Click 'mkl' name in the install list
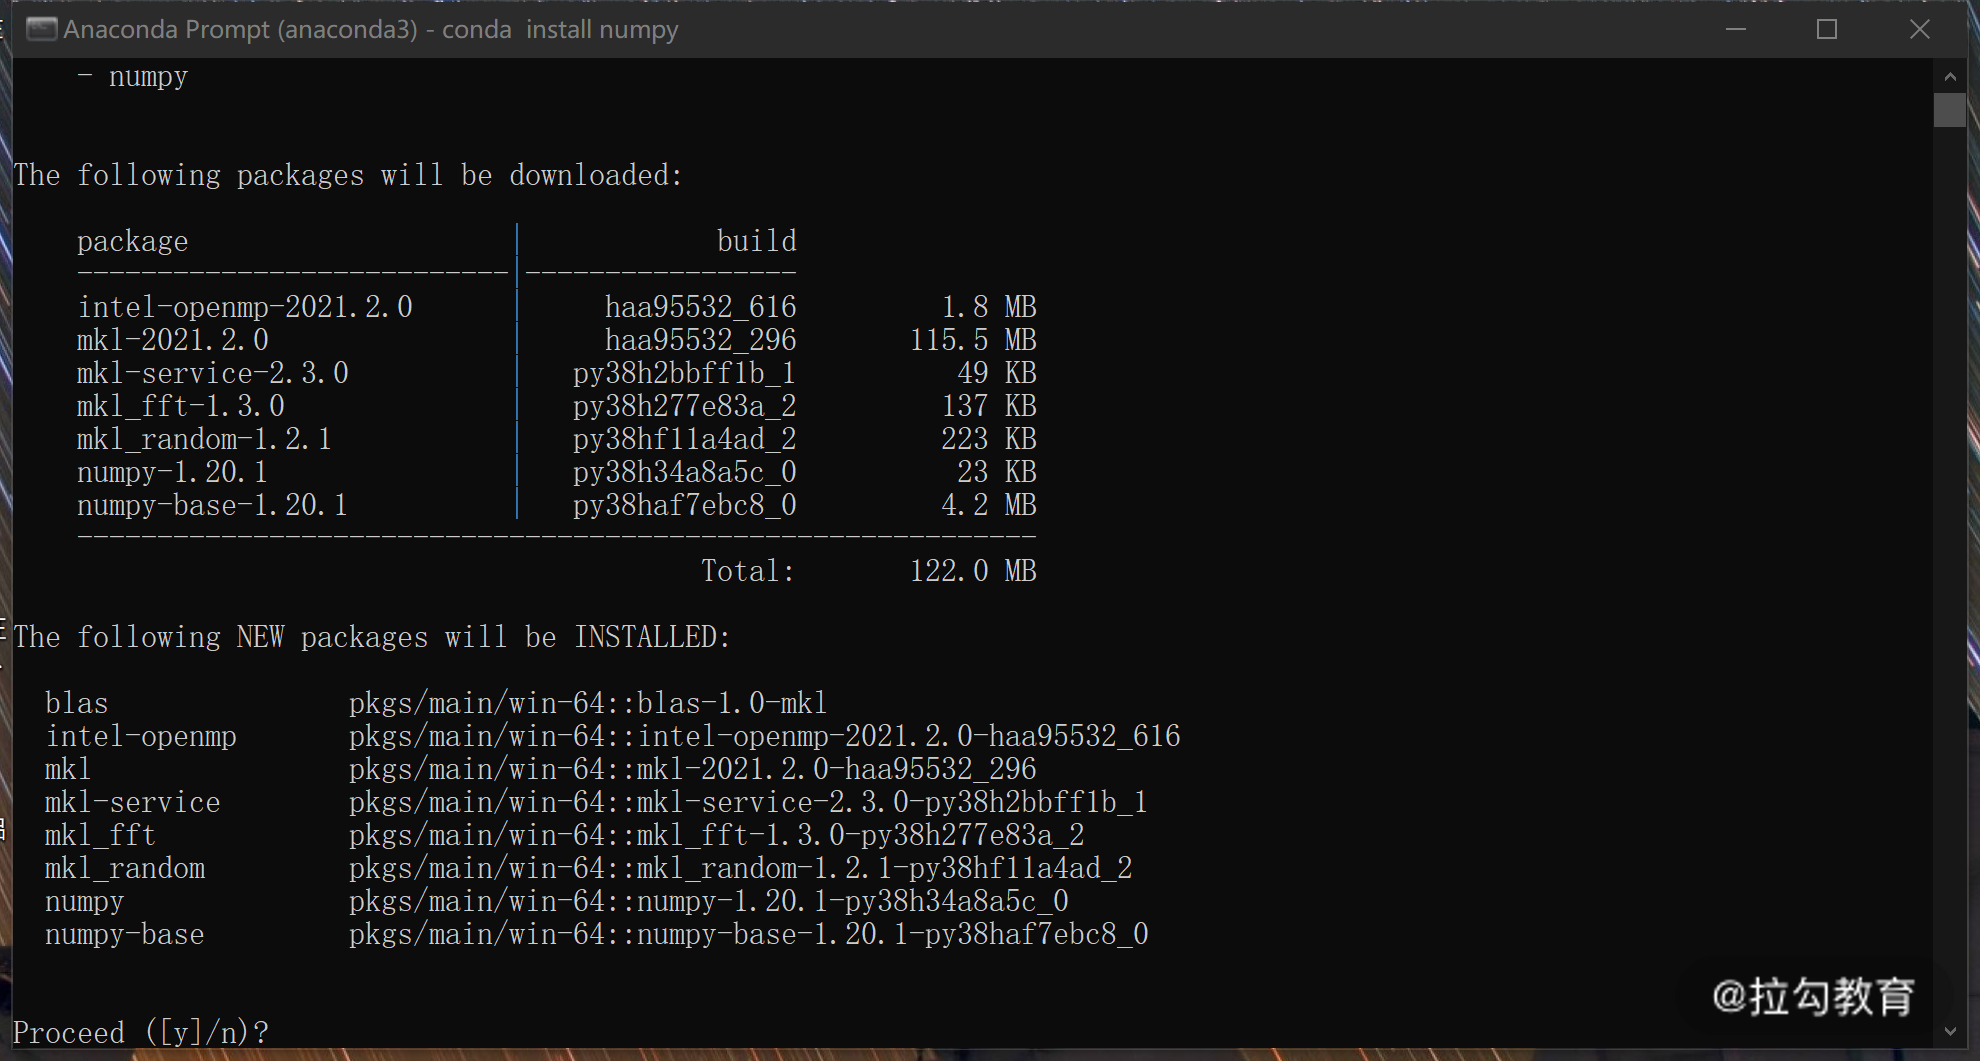Image resolution: width=1980 pixels, height=1061 pixels. pyautogui.click(x=68, y=769)
